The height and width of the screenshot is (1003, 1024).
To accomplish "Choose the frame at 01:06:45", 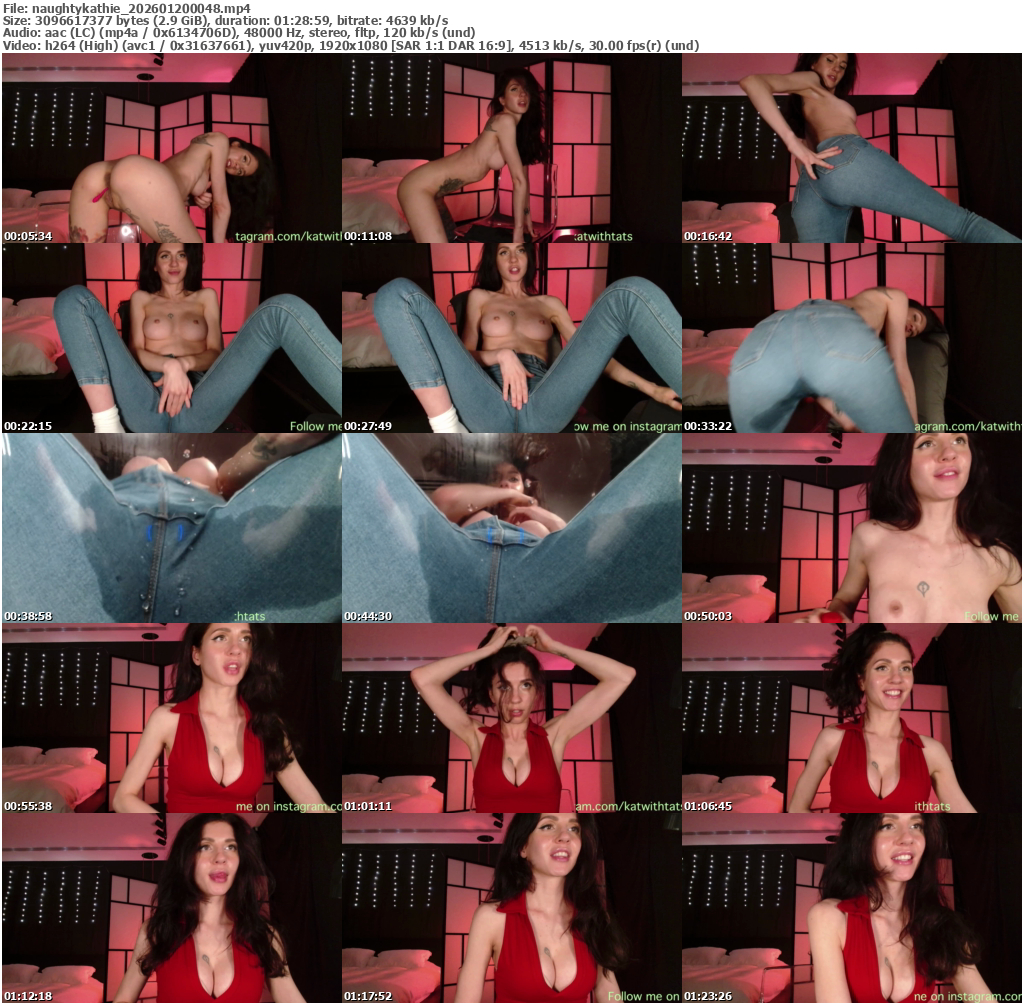I will [851, 718].
